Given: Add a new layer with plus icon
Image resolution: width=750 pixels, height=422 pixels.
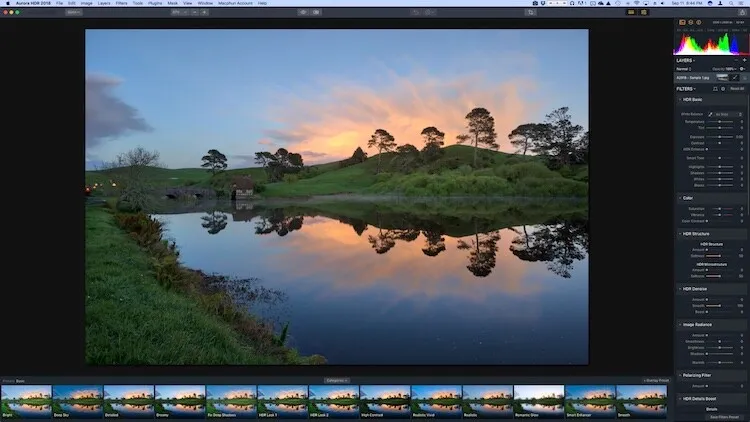Looking at the screenshot, I should pos(743,60).
